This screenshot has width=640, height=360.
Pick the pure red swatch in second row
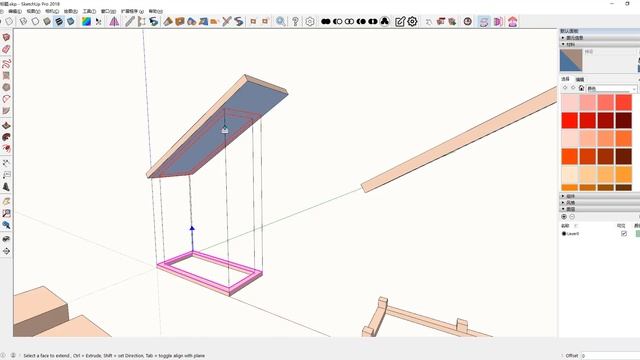[x=569, y=120]
